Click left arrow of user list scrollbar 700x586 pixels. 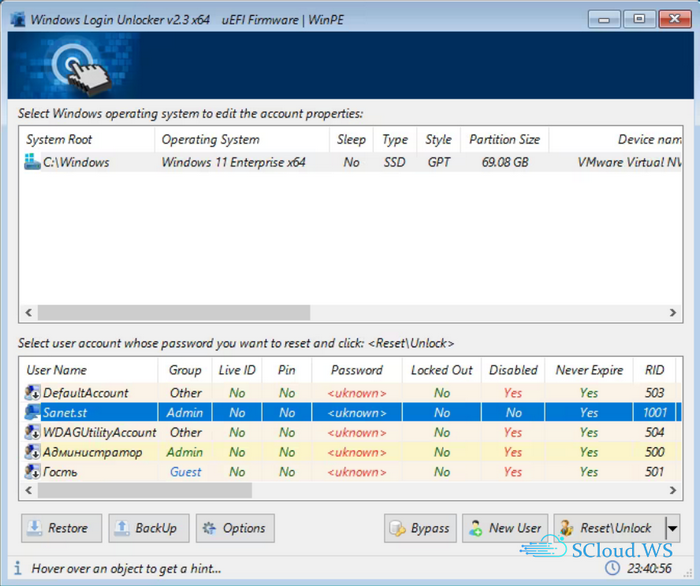tap(29, 490)
